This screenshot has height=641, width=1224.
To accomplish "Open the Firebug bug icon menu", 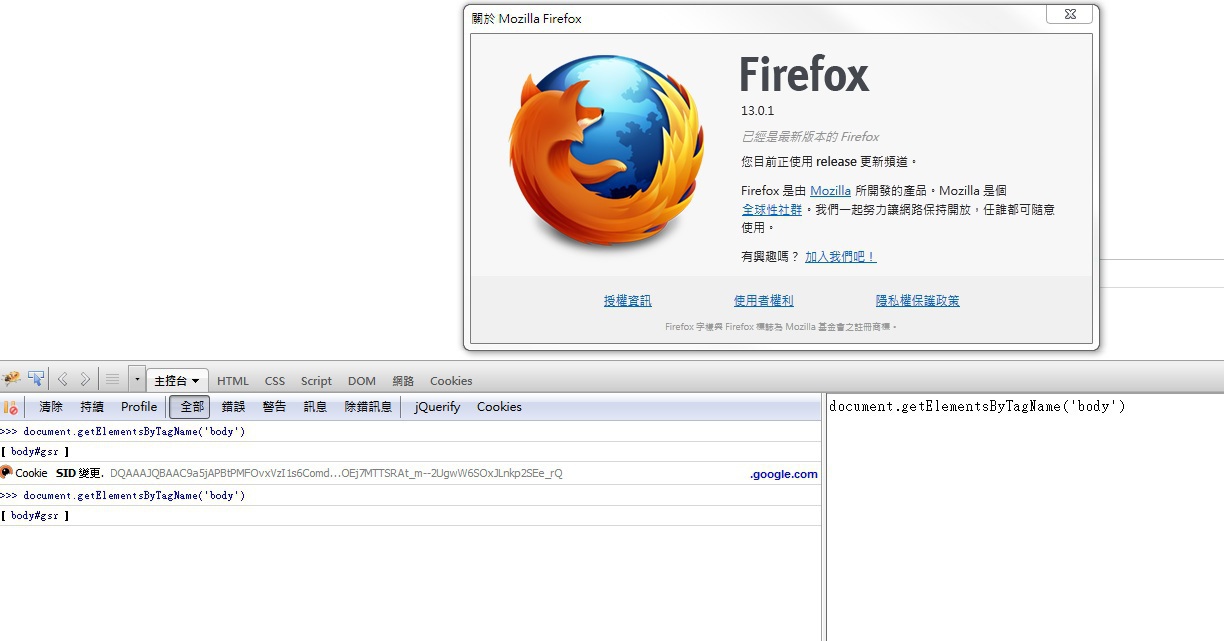I will pyautogui.click(x=11, y=379).
